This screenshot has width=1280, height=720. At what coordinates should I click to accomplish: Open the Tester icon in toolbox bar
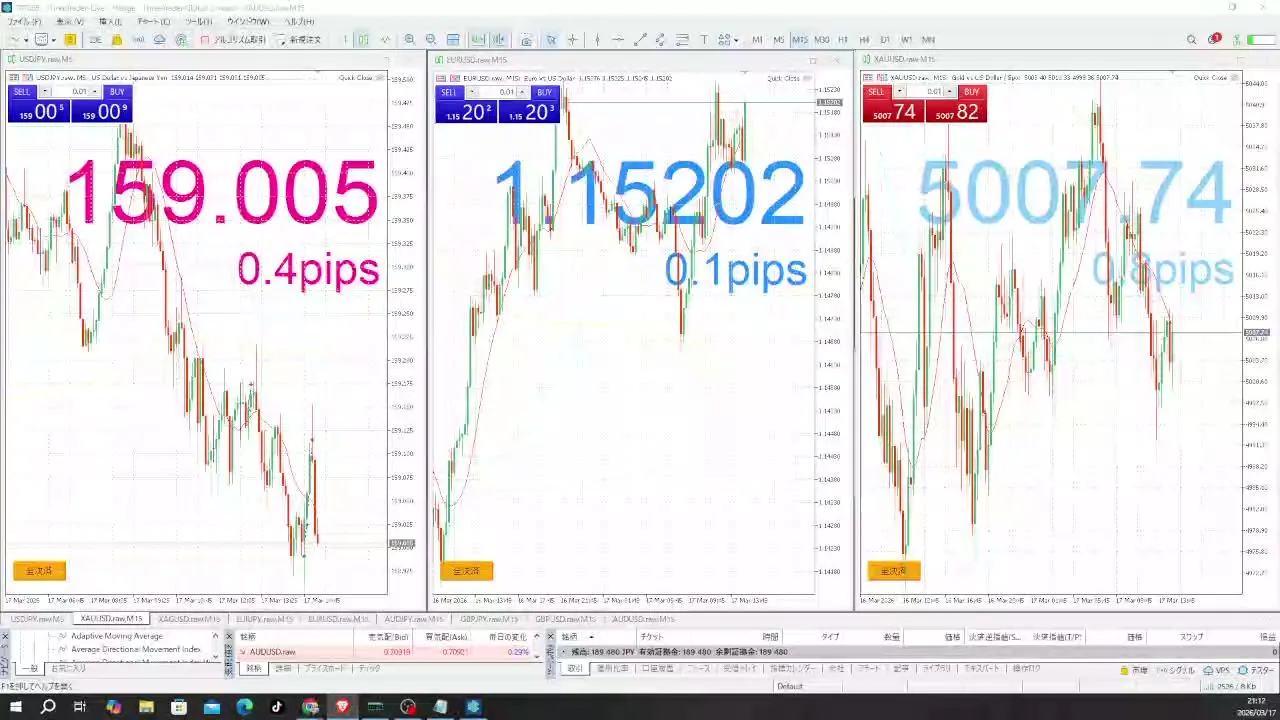(1242, 670)
